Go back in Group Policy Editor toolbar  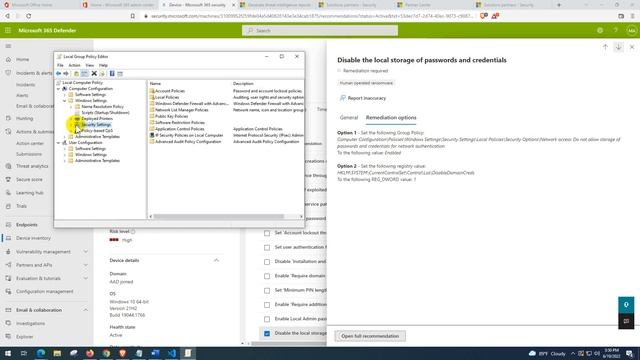tap(59, 73)
